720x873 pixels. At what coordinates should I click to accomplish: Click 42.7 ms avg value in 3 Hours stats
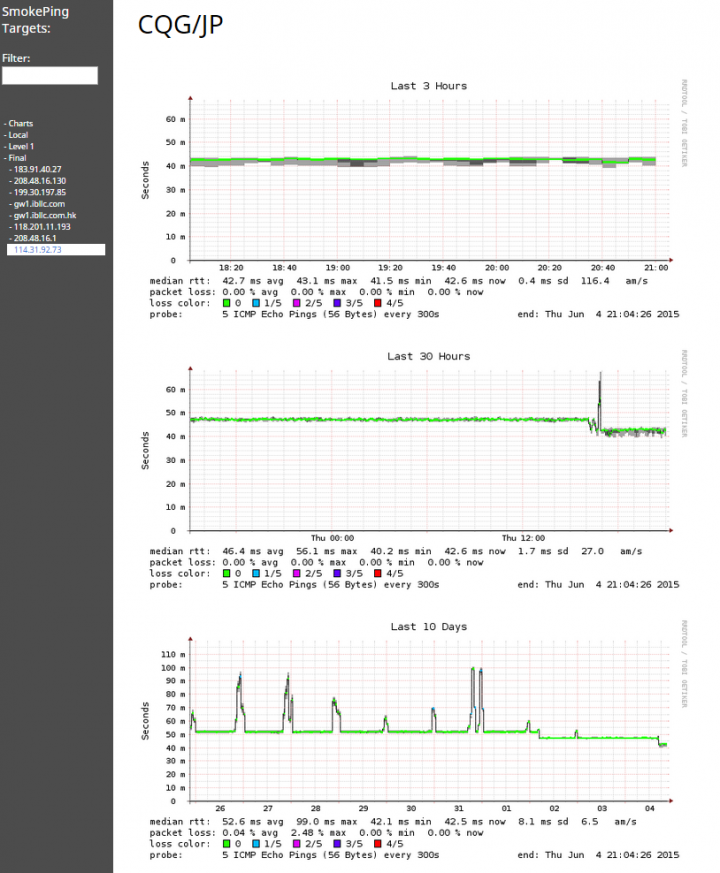pos(253,281)
